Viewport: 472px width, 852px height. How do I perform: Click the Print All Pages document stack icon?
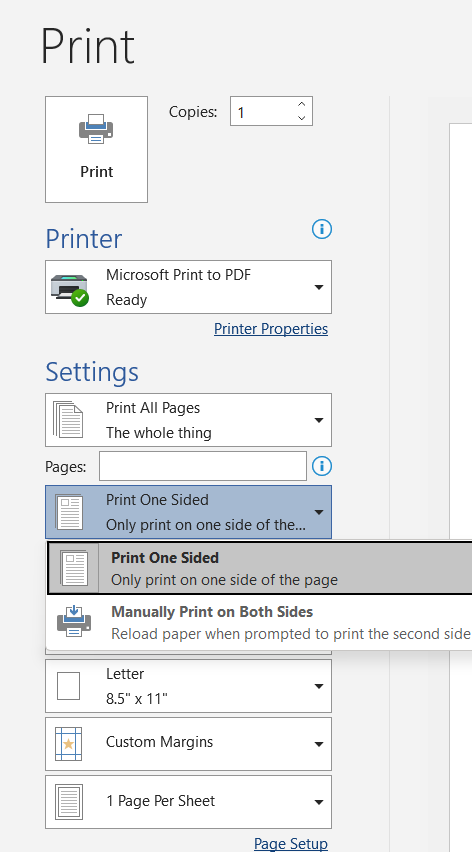tap(68, 419)
